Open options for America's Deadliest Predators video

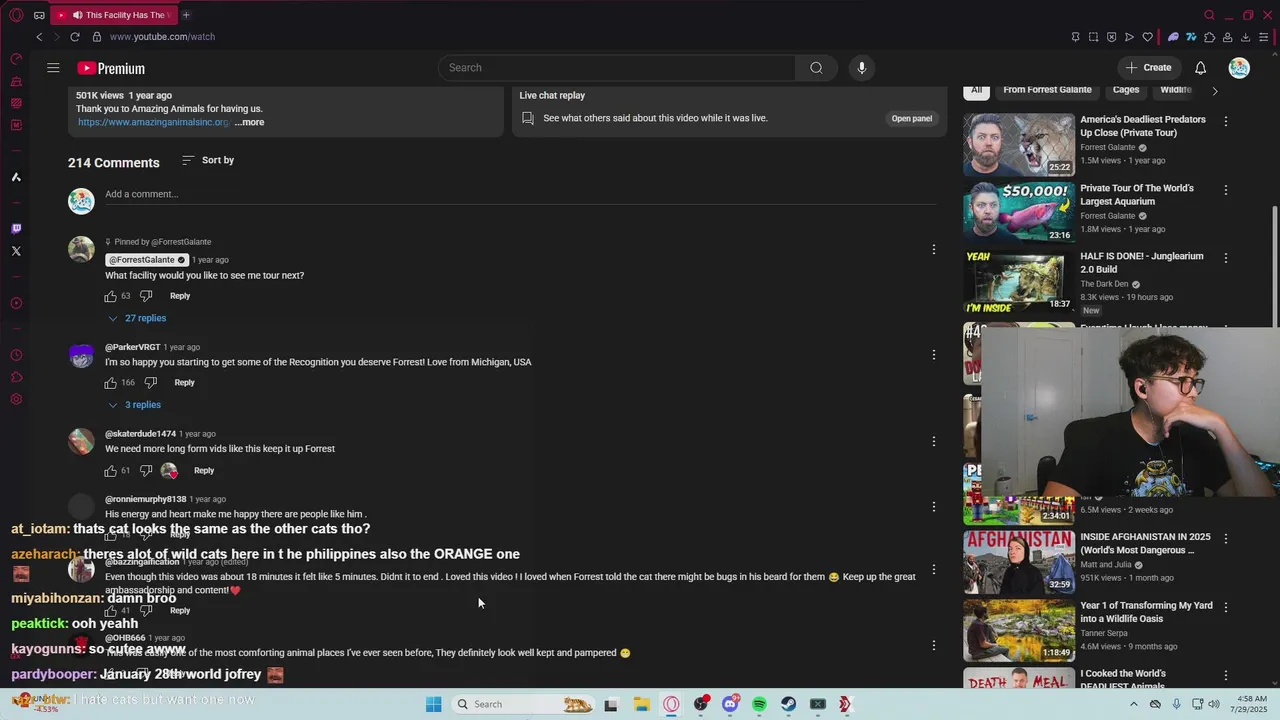click(x=1226, y=121)
